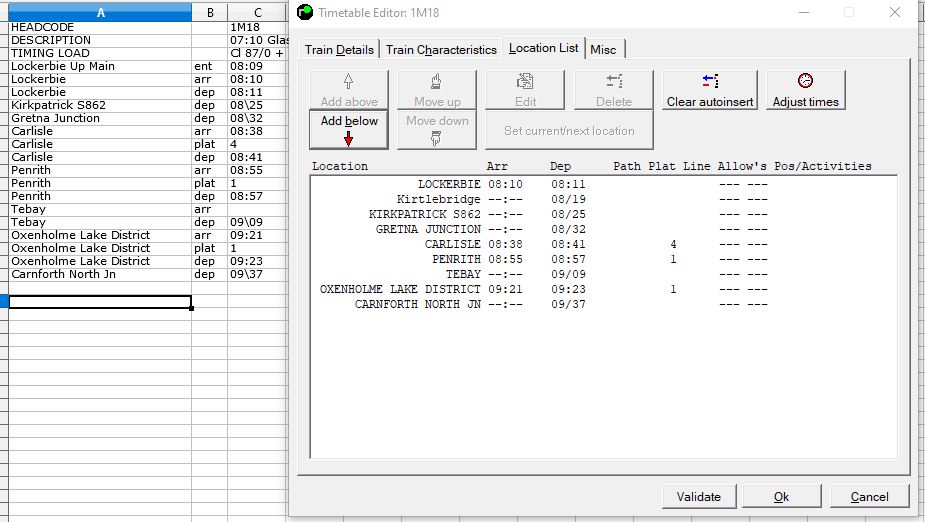Select CARNFORTH NORTH JN row in list

coord(603,304)
